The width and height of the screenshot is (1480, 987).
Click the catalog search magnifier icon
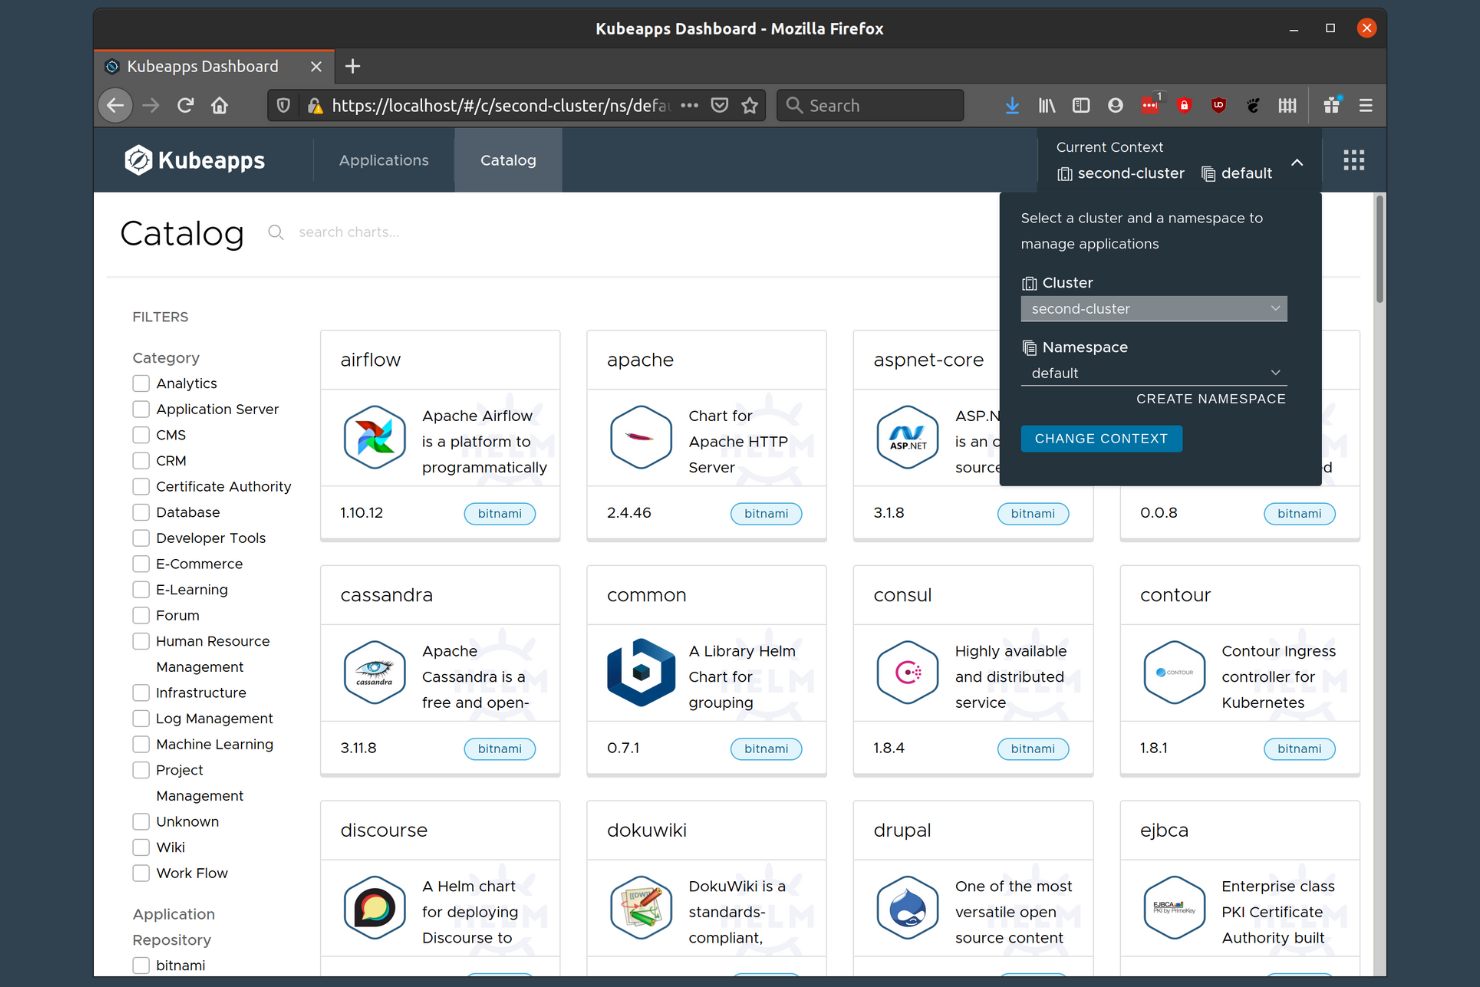point(276,232)
